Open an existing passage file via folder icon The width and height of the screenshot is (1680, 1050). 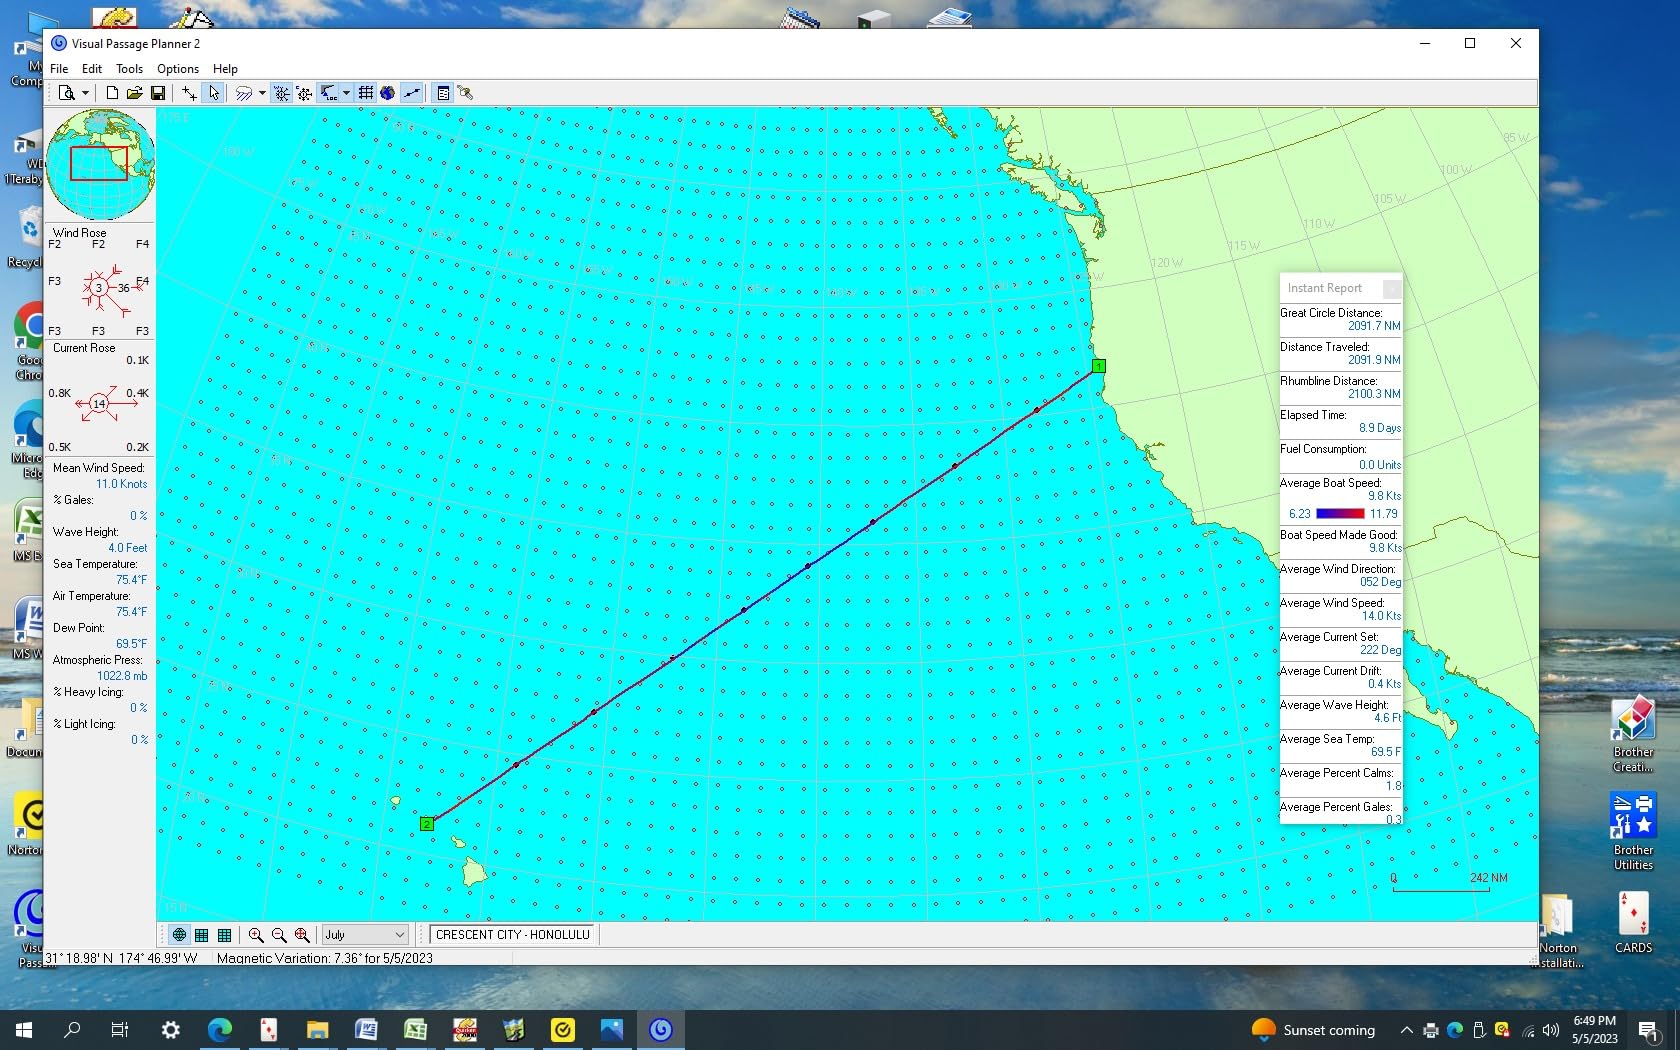pyautogui.click(x=134, y=93)
